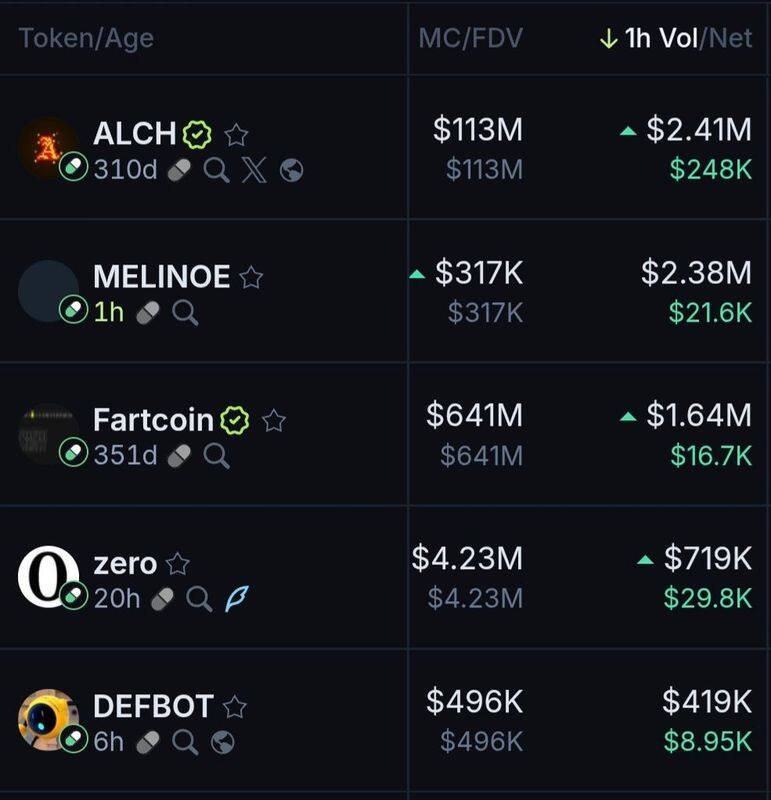Click the search icon under ALCH
Viewport: 771px width, 800px height.
coord(216,170)
